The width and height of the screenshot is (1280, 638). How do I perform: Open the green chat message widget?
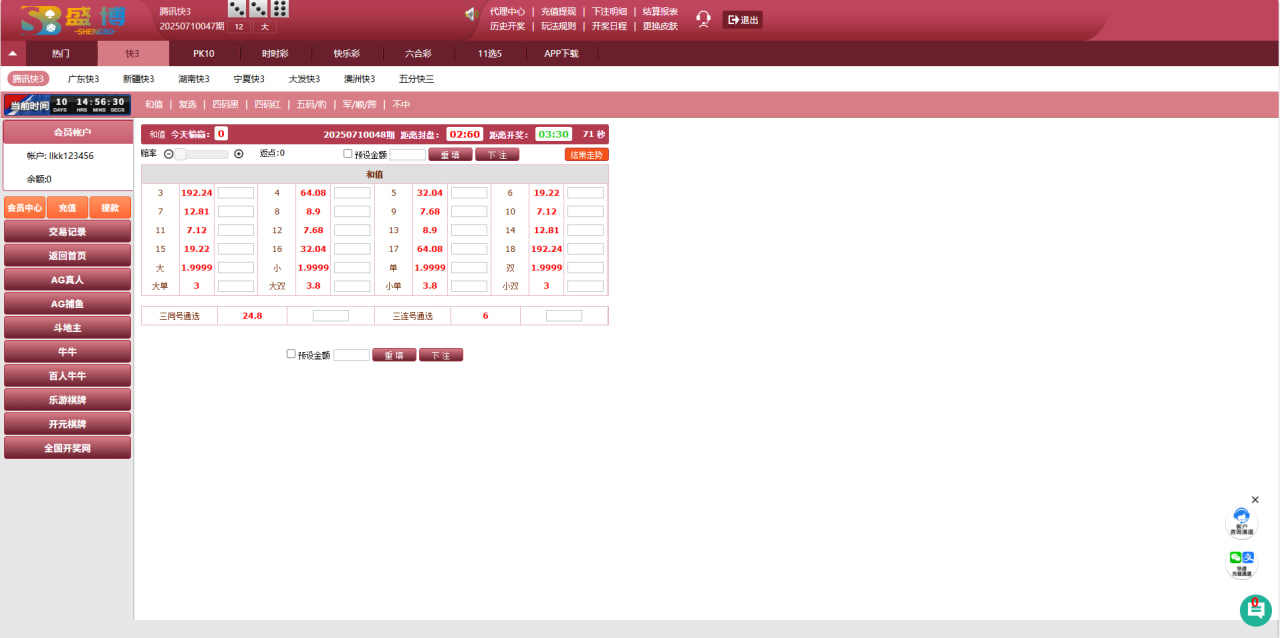pyautogui.click(x=1255, y=610)
